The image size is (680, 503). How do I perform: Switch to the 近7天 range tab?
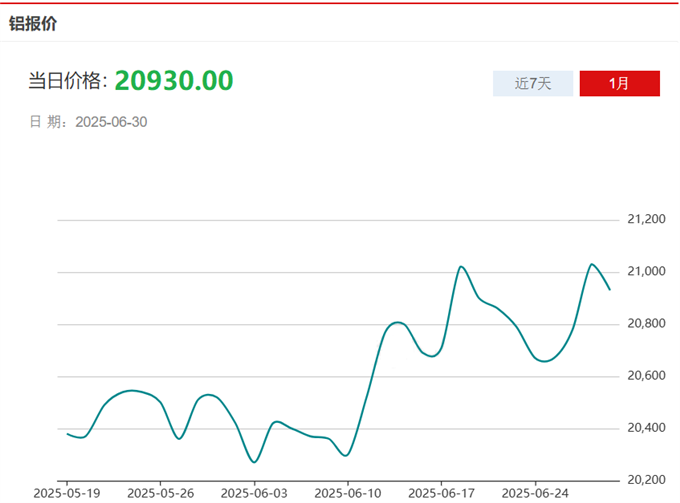point(533,84)
